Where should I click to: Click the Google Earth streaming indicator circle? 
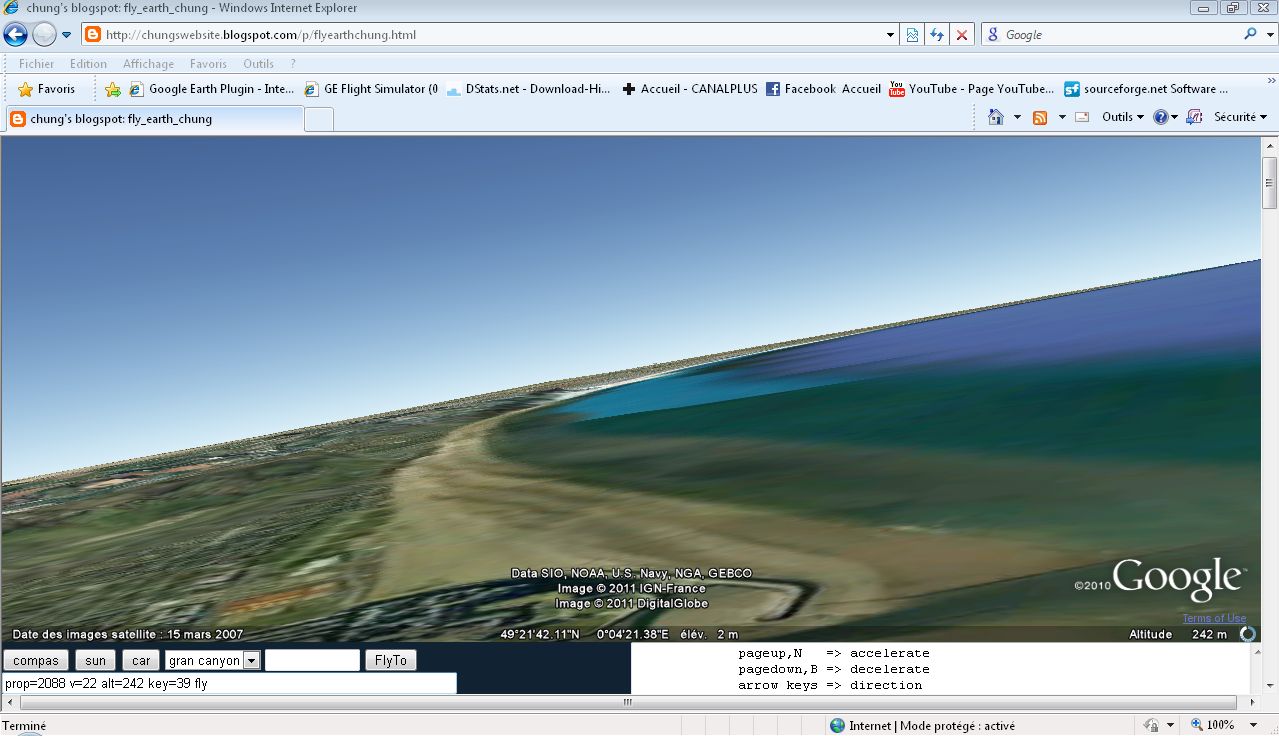1247,634
